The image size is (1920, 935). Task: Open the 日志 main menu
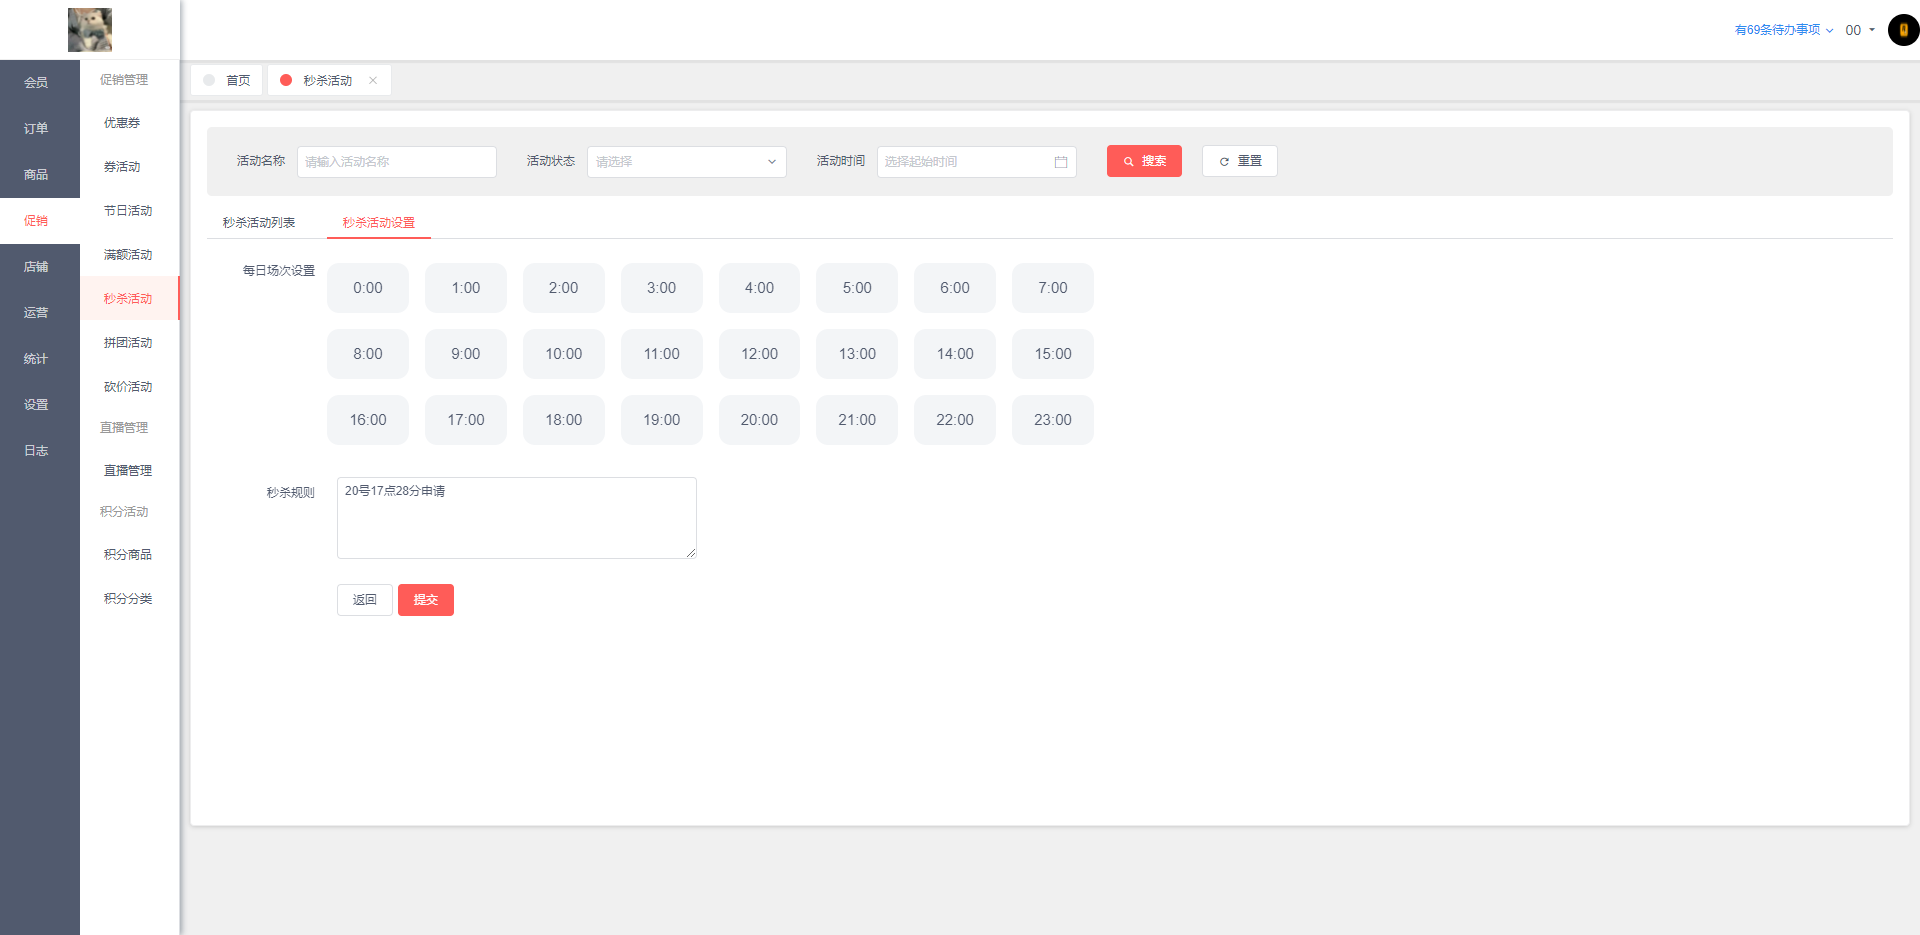click(40, 451)
